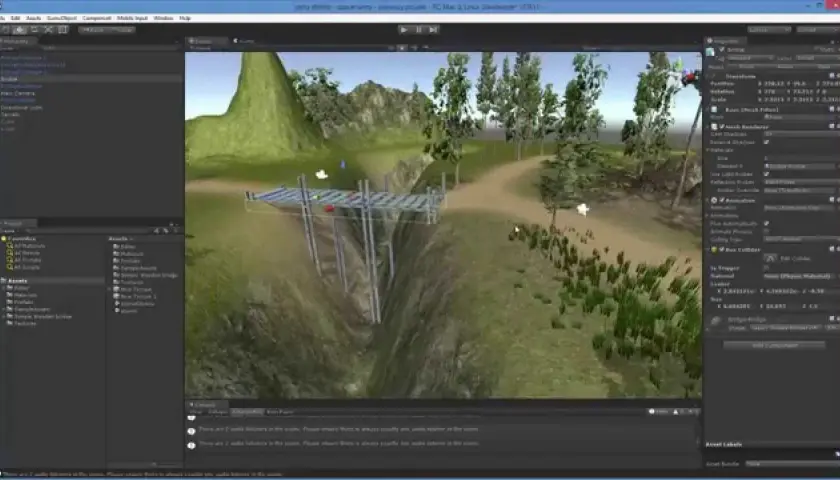Screen dimensions: 840x480
Task: Toggle console warning message count icon
Action: (678, 411)
